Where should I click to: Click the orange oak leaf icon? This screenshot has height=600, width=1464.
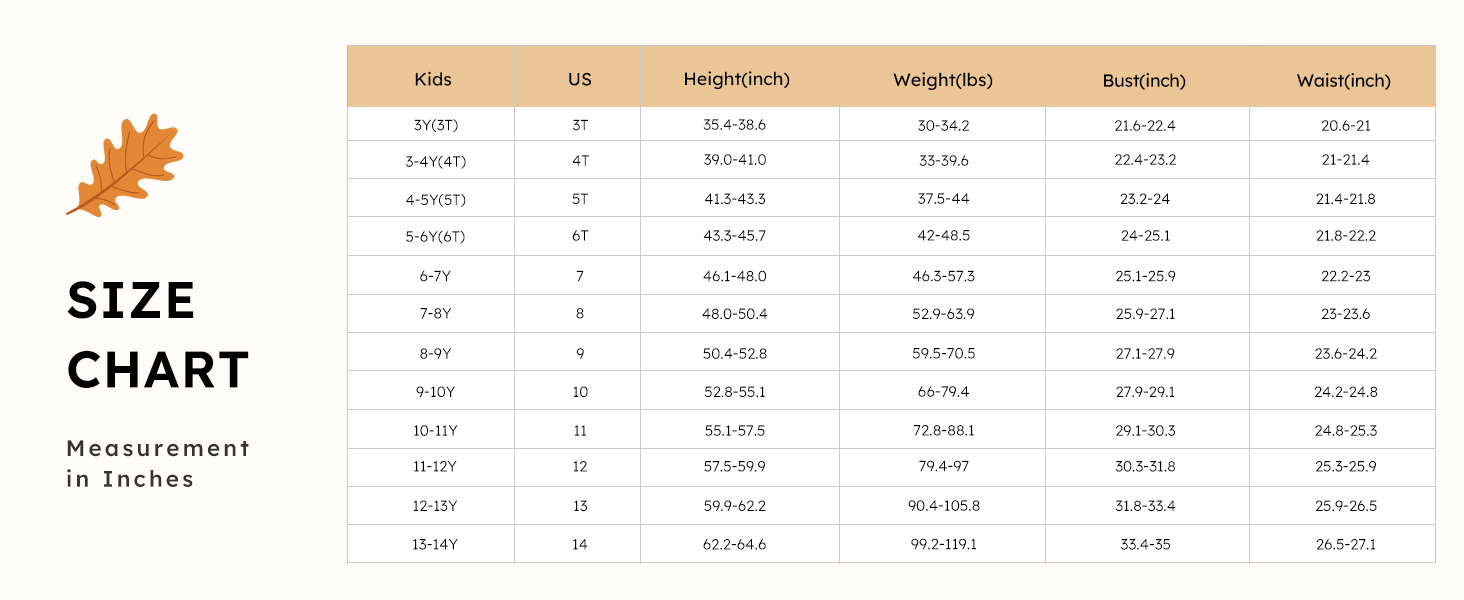click(125, 165)
